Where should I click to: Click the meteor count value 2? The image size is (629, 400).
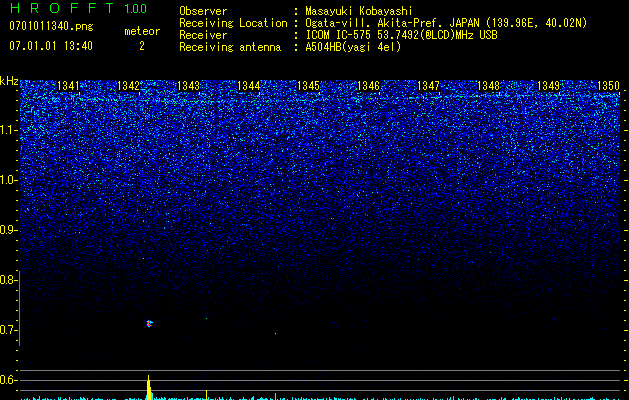click(142, 46)
